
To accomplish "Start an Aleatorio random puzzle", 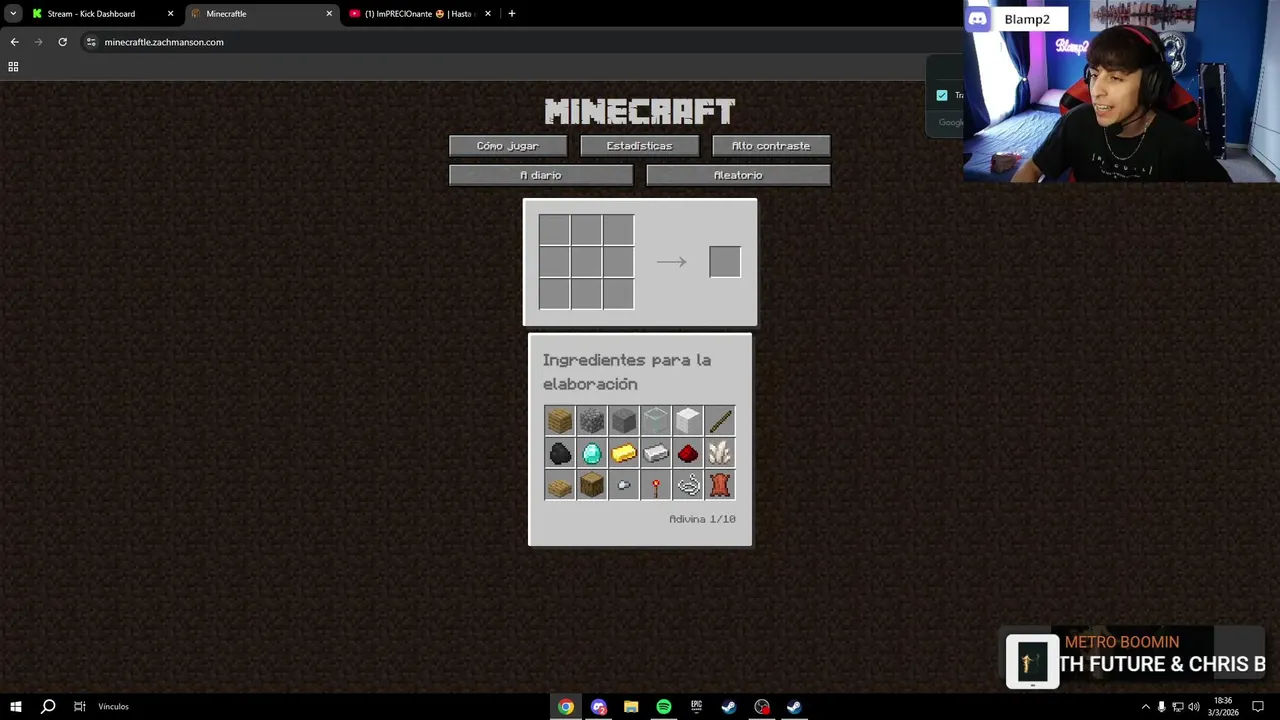I will tap(738, 175).
